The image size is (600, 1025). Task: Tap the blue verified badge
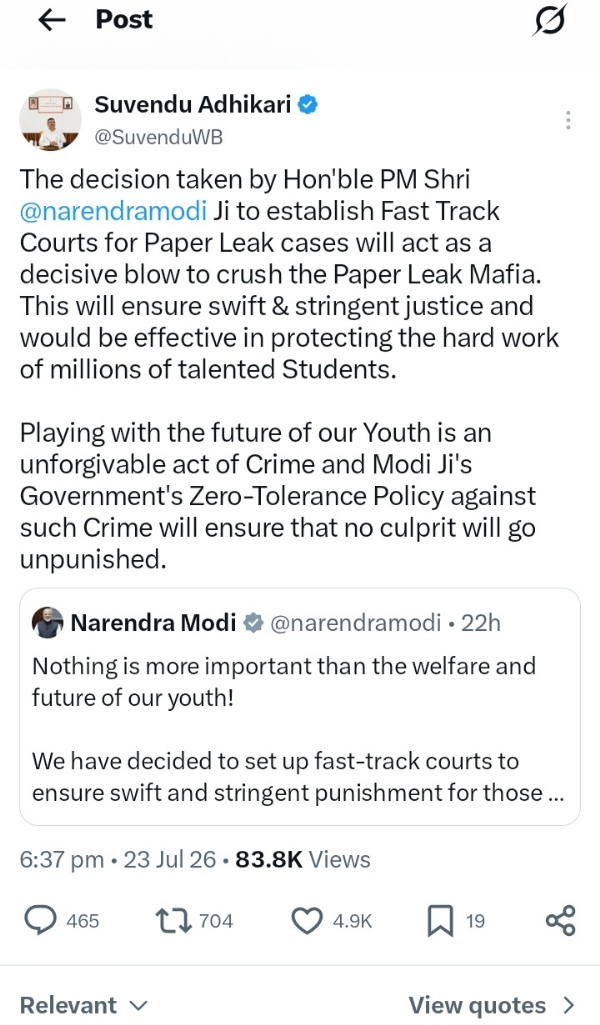pos(308,104)
